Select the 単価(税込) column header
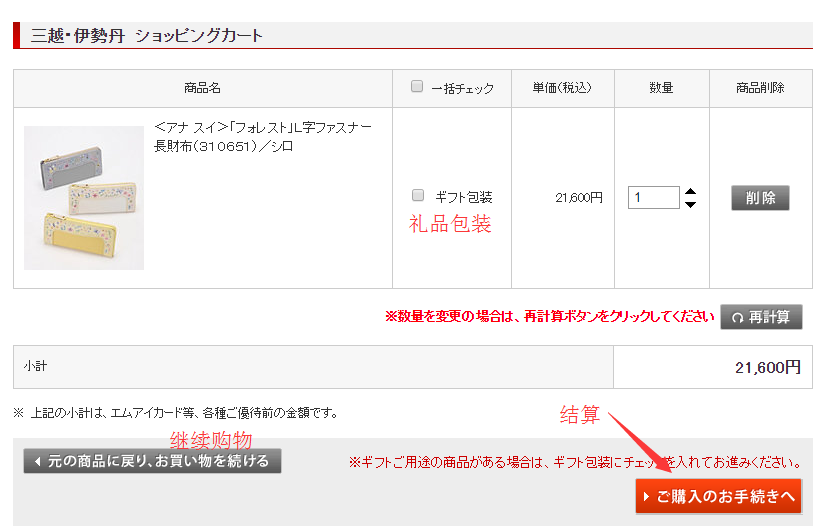This screenshot has width=818, height=529. (x=562, y=88)
